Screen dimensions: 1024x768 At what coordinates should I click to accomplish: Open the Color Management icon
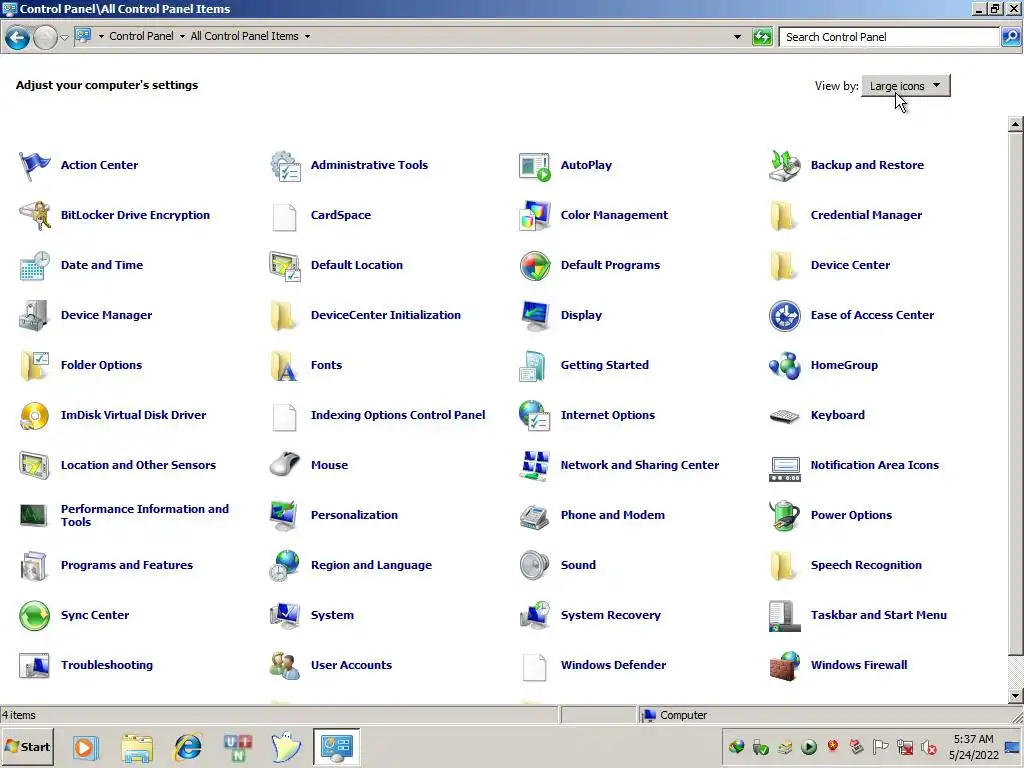click(535, 216)
